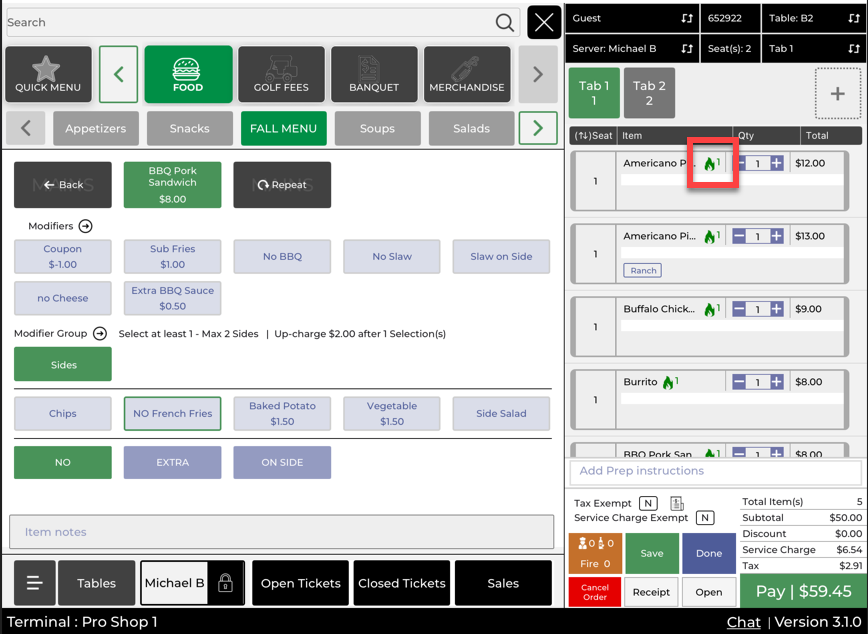This screenshot has height=634, width=868.
Task: Click the fire icon on the first Americano item
Action: point(711,164)
